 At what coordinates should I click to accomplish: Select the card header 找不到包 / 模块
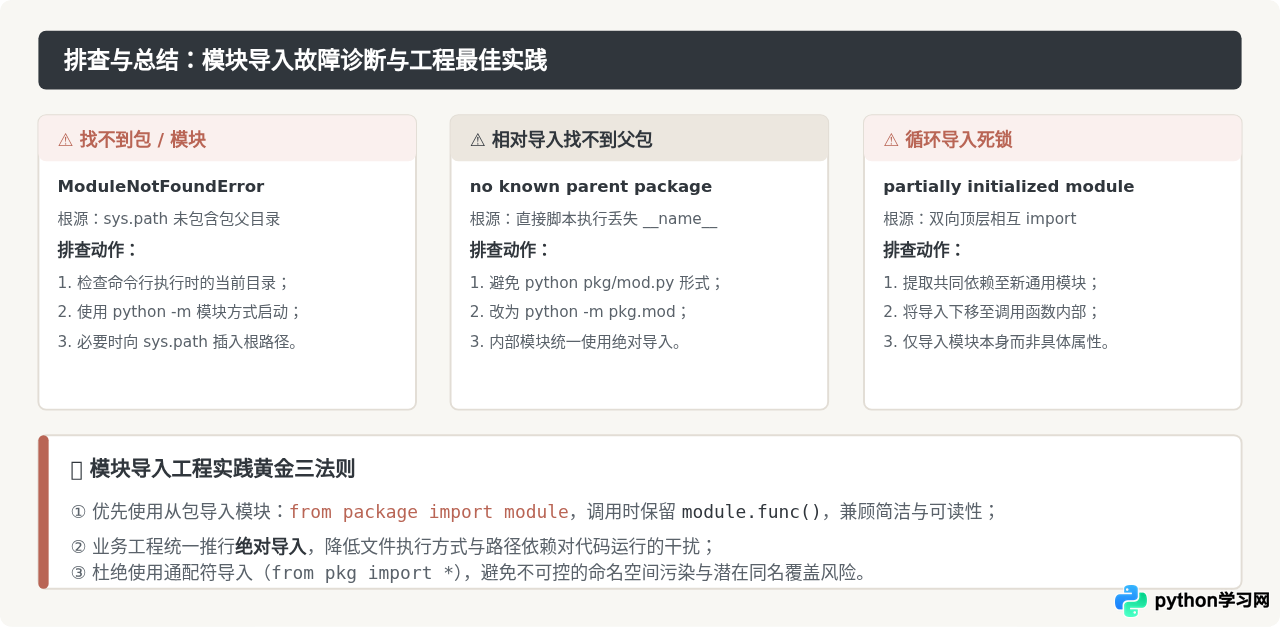click(227, 138)
